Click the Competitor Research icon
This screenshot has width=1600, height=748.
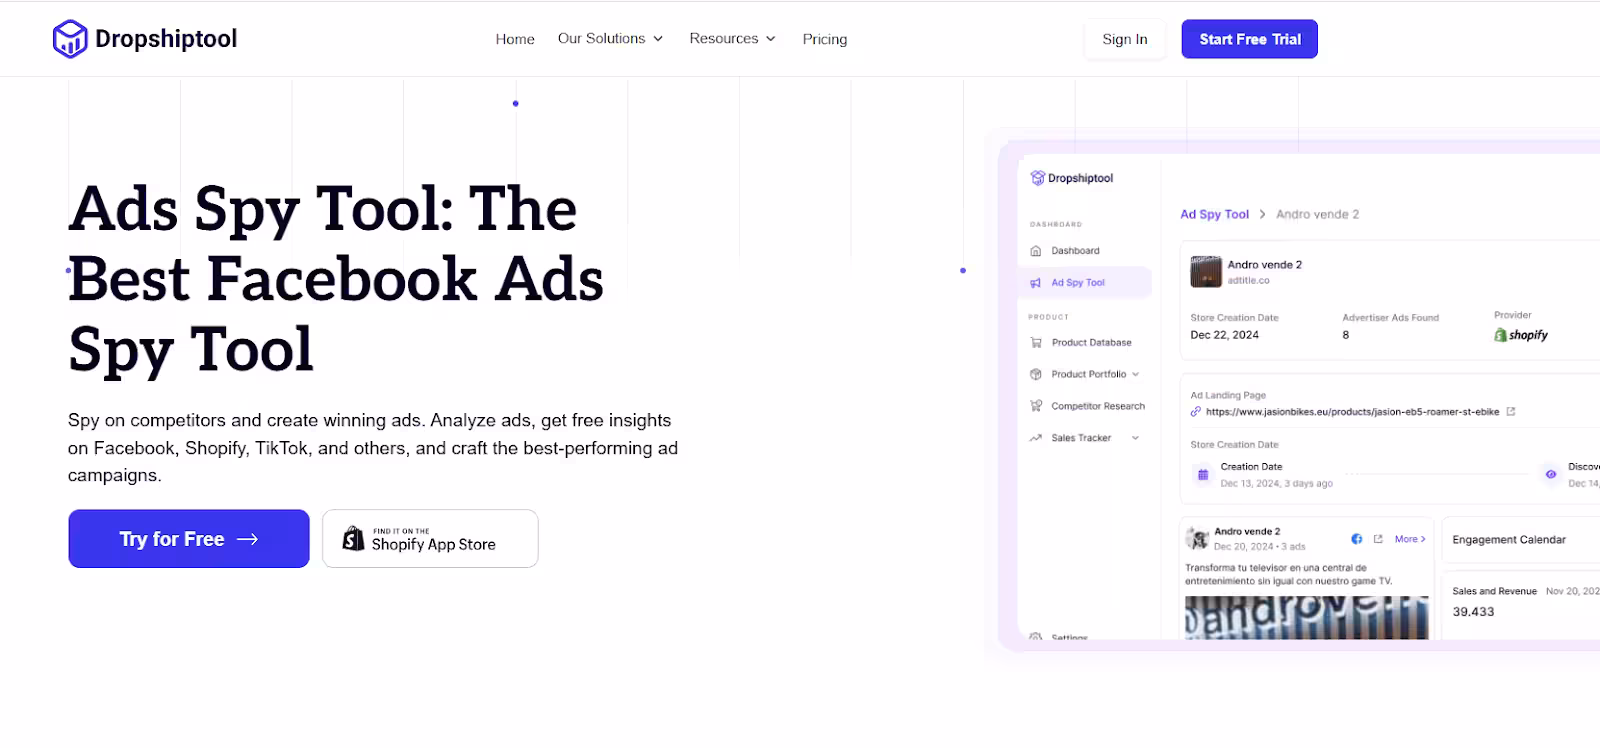point(1036,406)
